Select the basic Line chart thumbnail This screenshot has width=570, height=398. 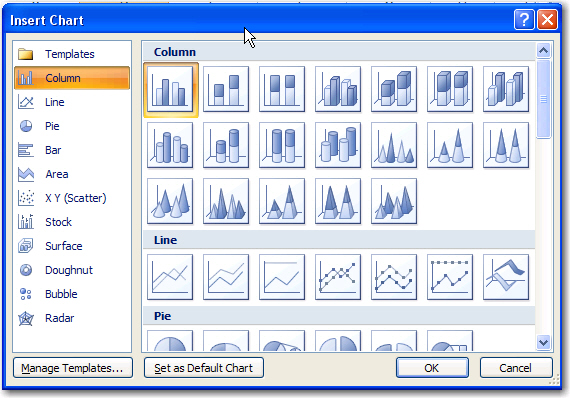click(x=170, y=277)
